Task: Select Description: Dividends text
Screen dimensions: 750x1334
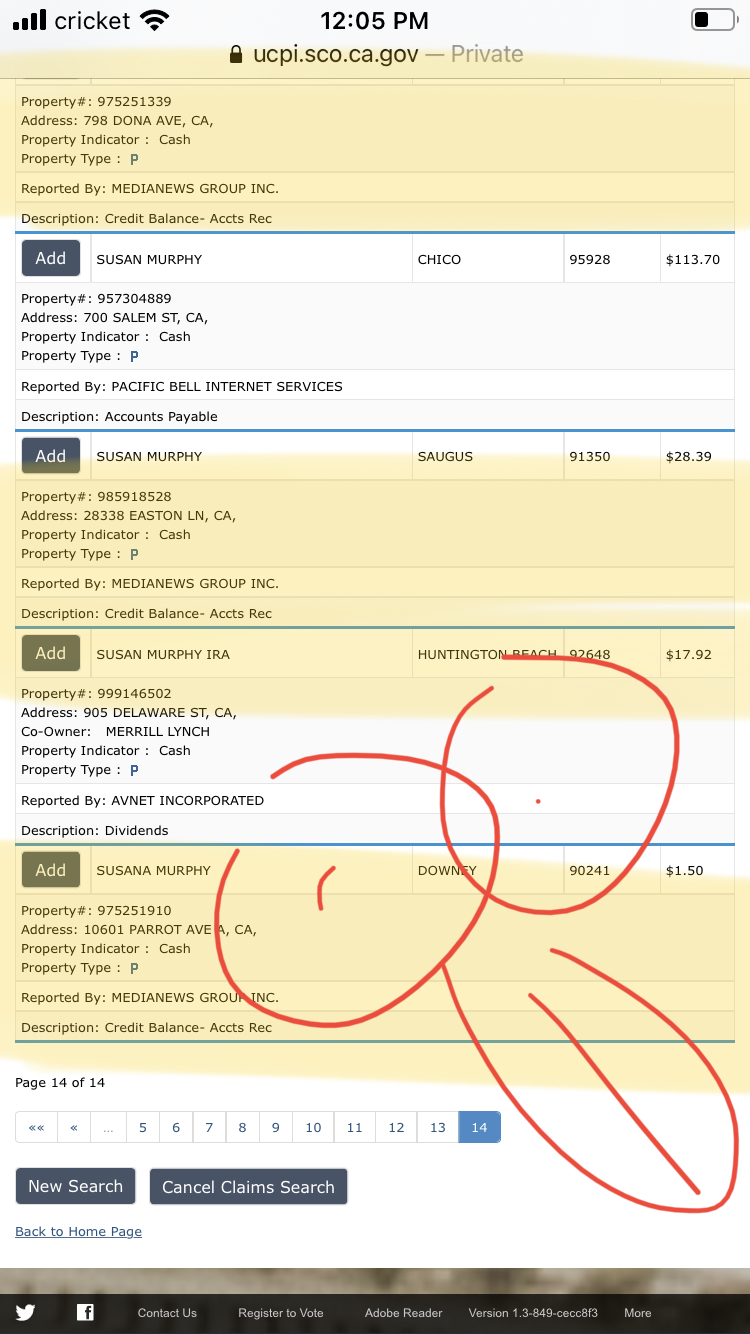Action: [95, 830]
